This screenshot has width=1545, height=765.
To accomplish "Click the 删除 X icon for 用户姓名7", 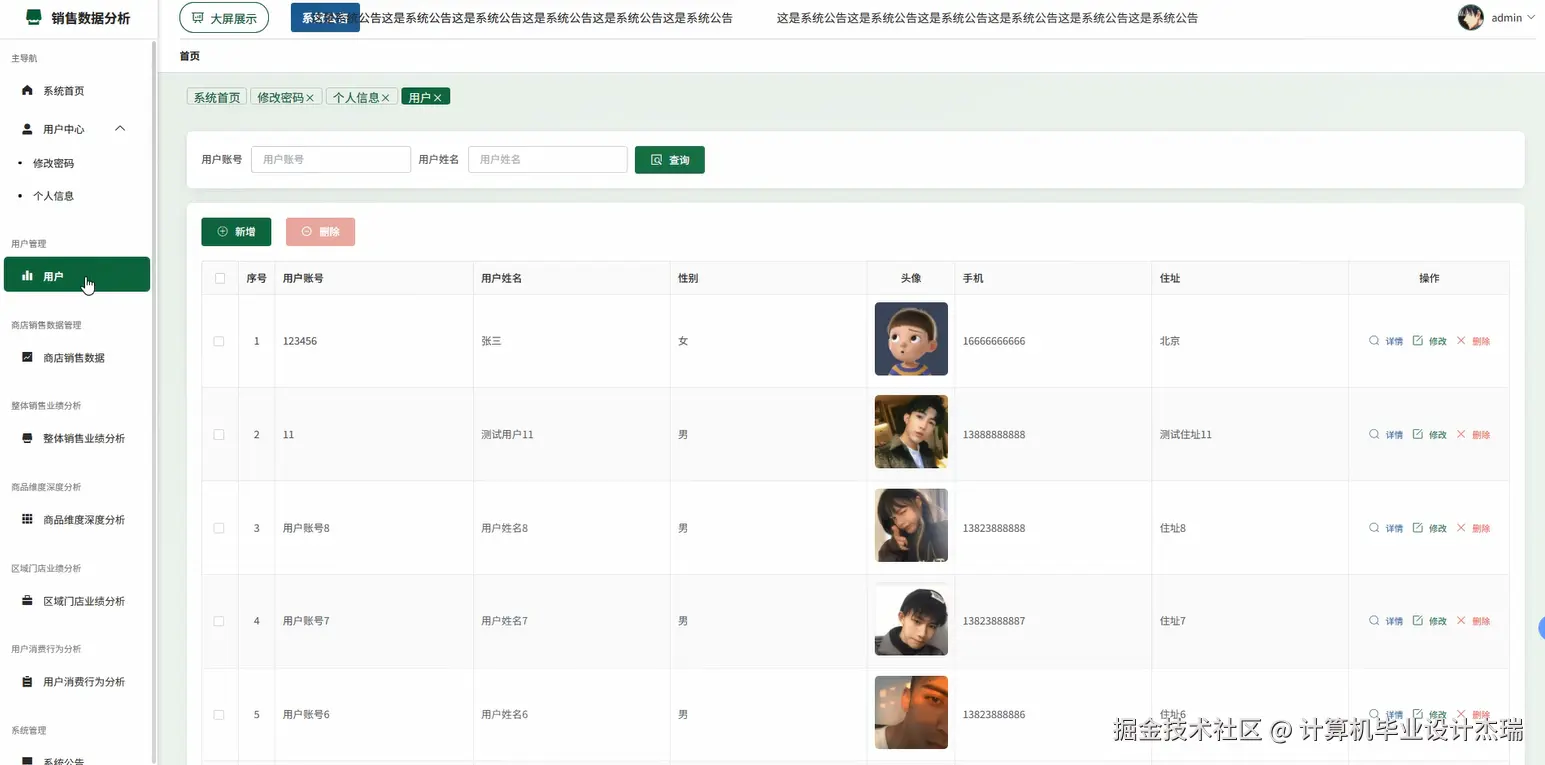I will (1460, 621).
